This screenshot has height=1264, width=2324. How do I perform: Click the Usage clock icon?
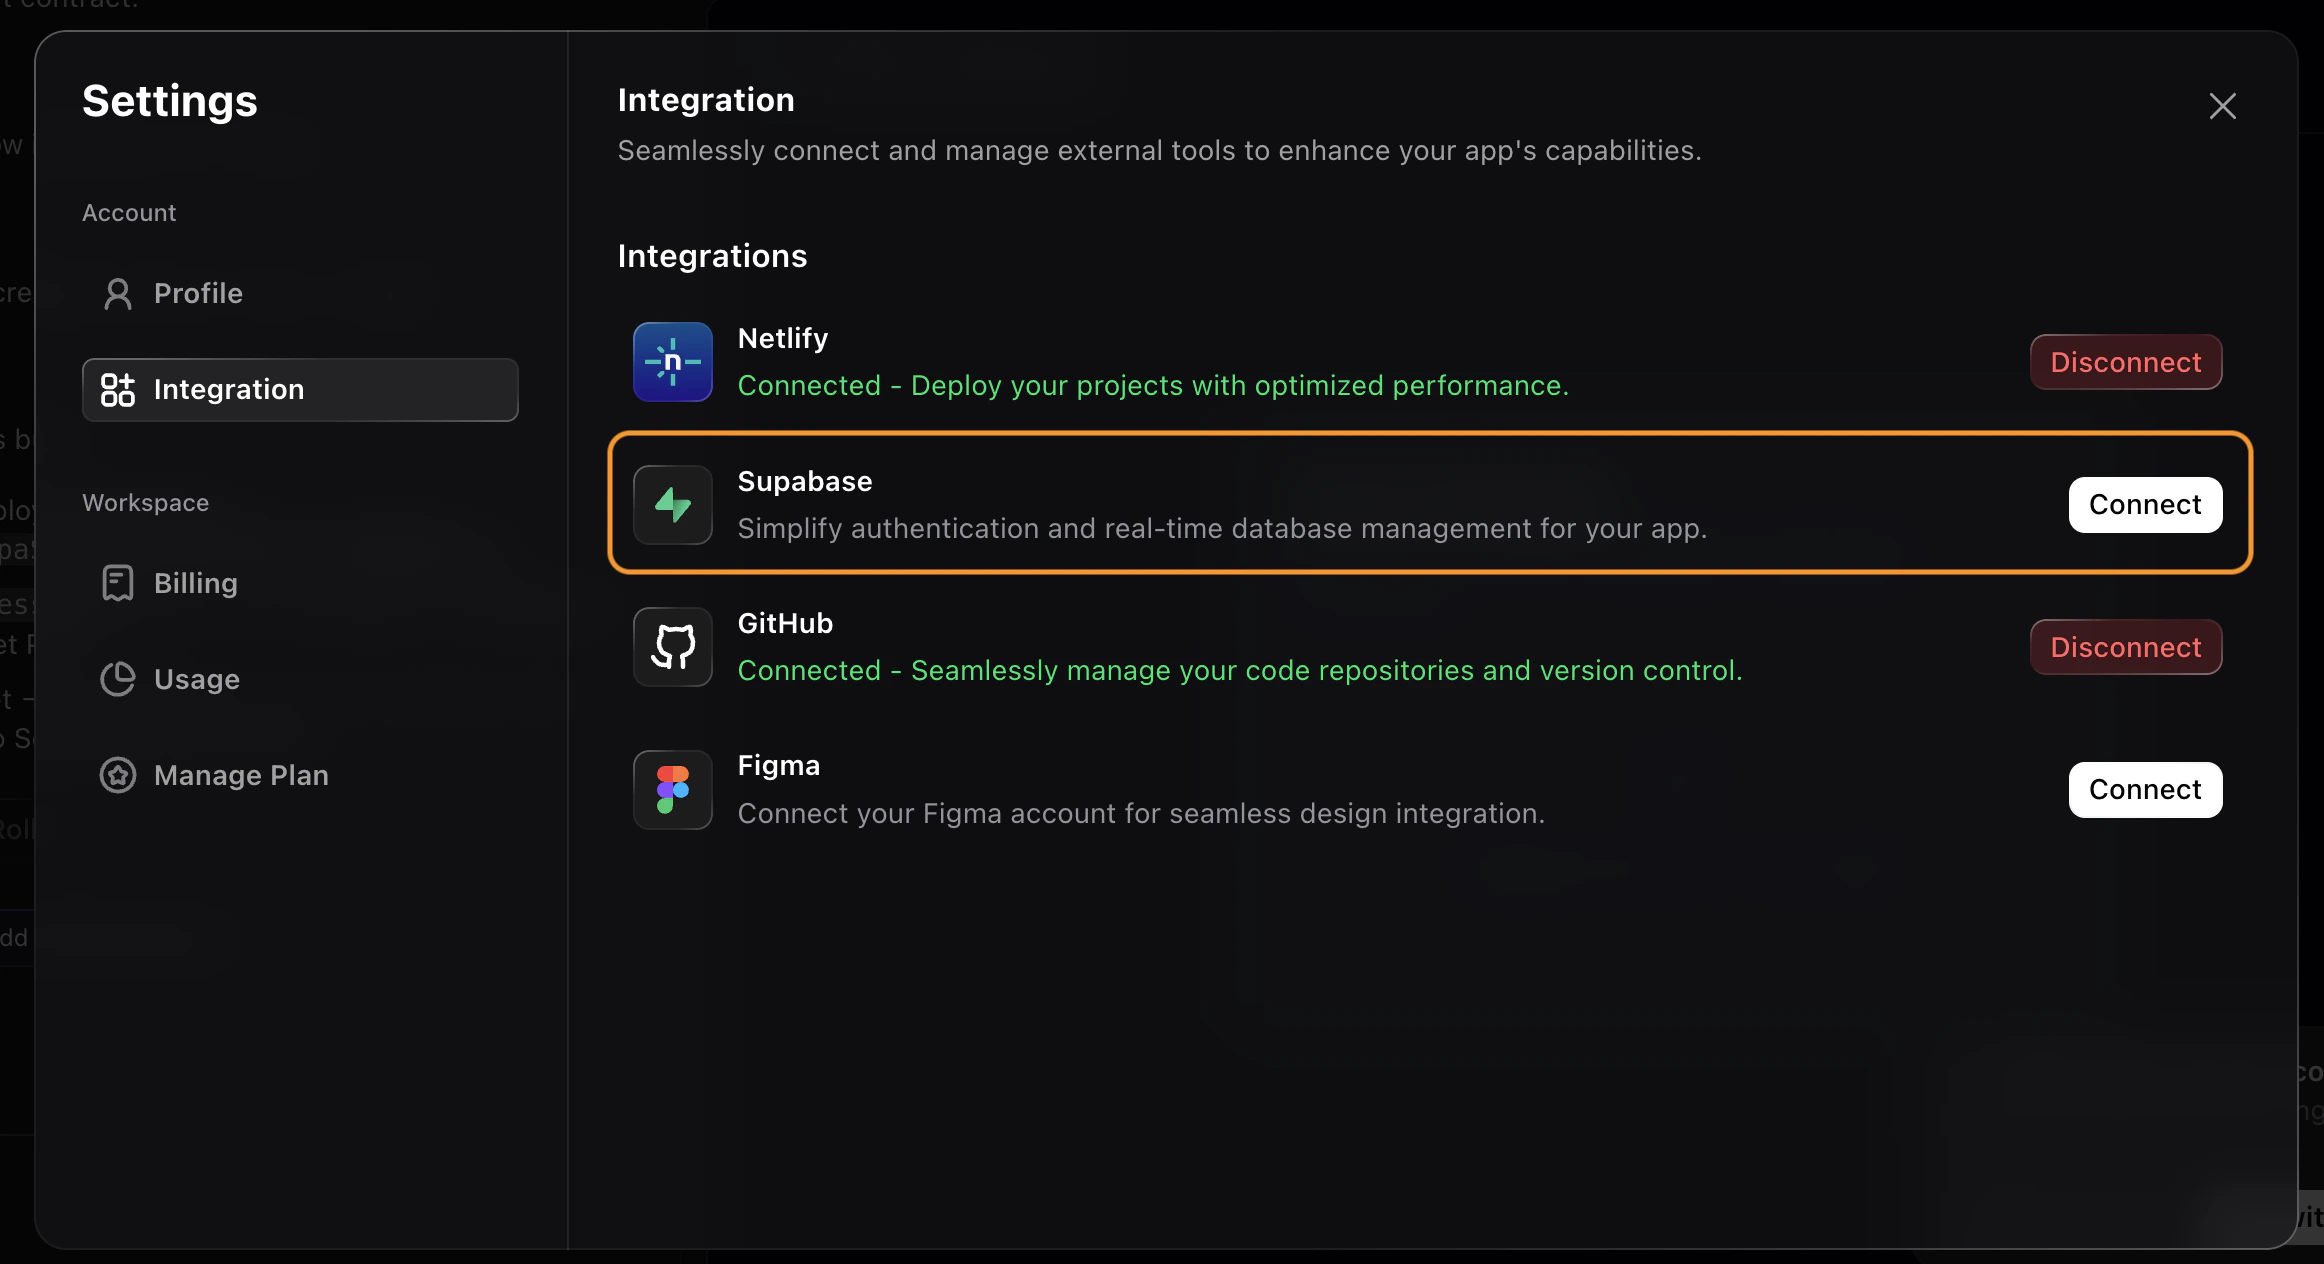coord(117,678)
